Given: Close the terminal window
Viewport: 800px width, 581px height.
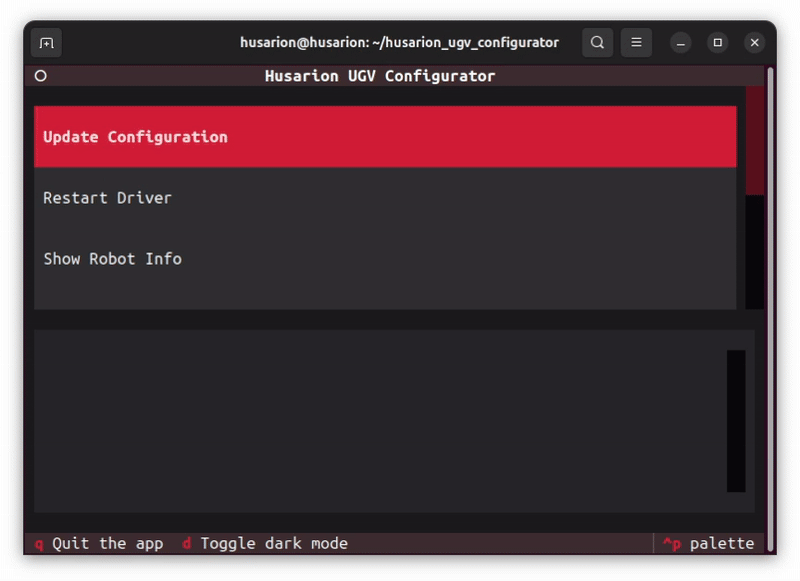Looking at the screenshot, I should (x=755, y=43).
